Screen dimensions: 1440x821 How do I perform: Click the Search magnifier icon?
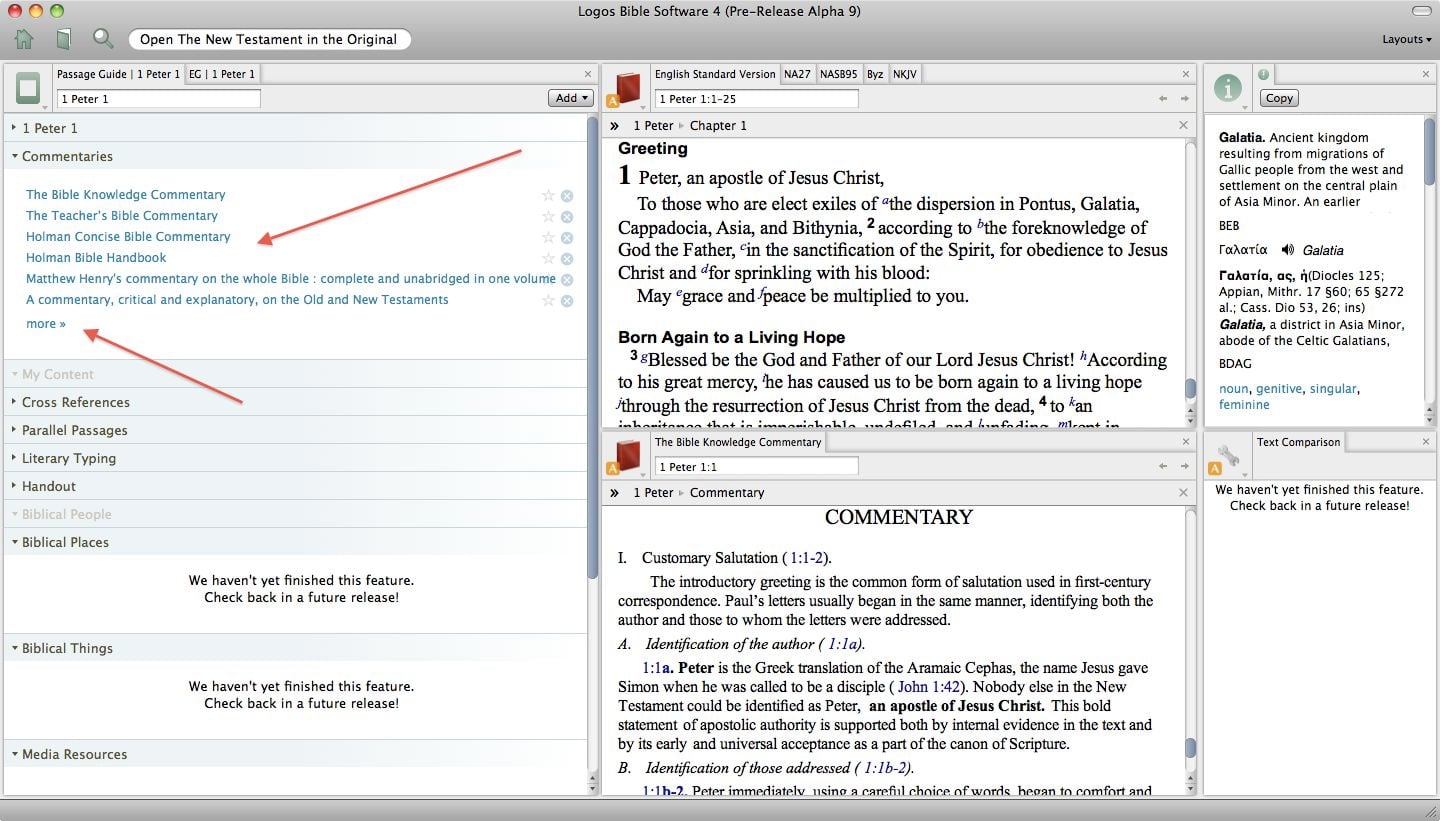pyautogui.click(x=102, y=39)
